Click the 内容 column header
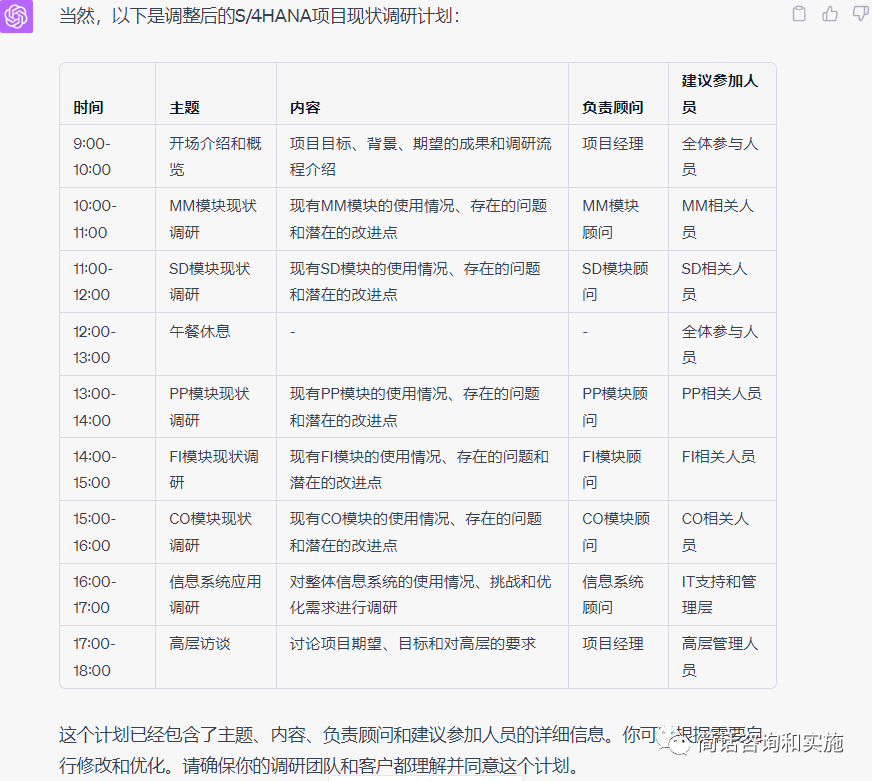This screenshot has height=781, width=872. point(305,107)
